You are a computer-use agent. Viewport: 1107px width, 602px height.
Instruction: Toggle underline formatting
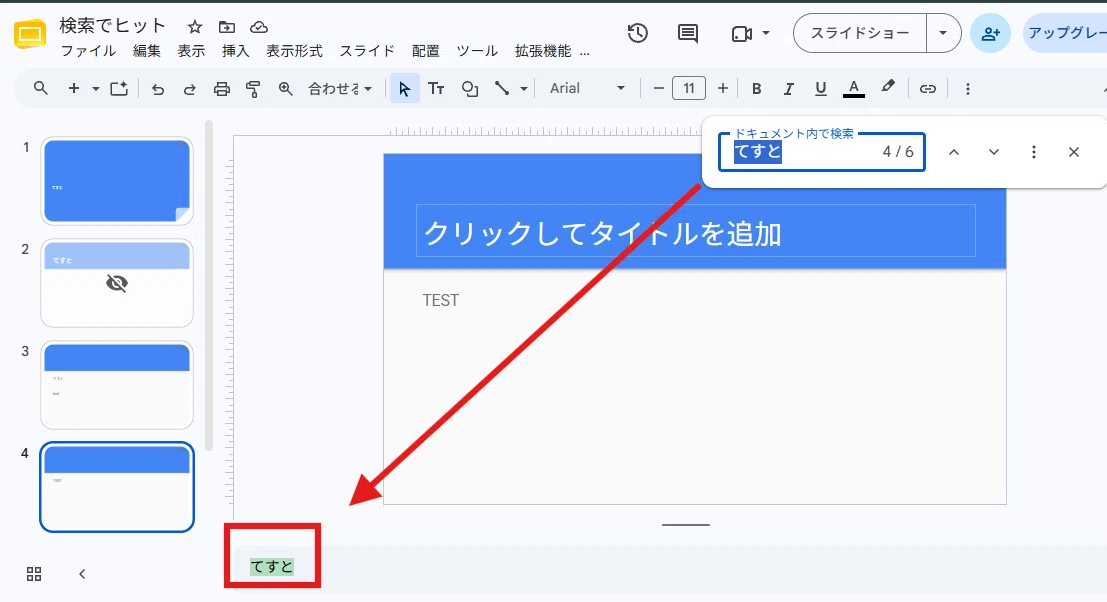[820, 88]
